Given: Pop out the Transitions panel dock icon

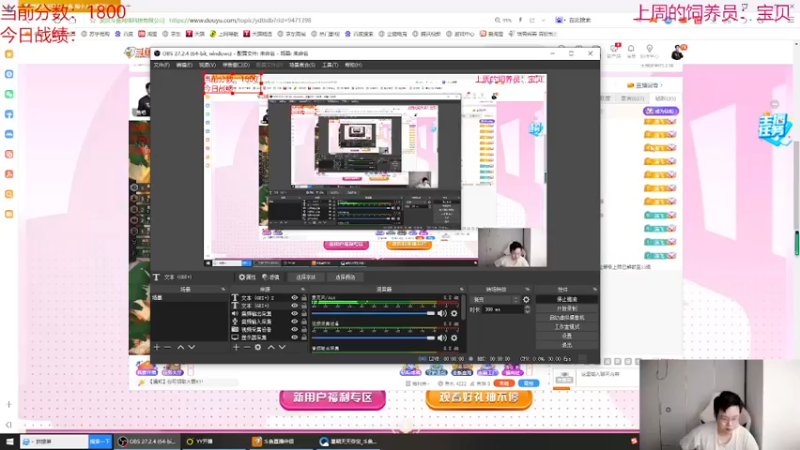Looking at the screenshot, I should pyautogui.click(x=528, y=289).
